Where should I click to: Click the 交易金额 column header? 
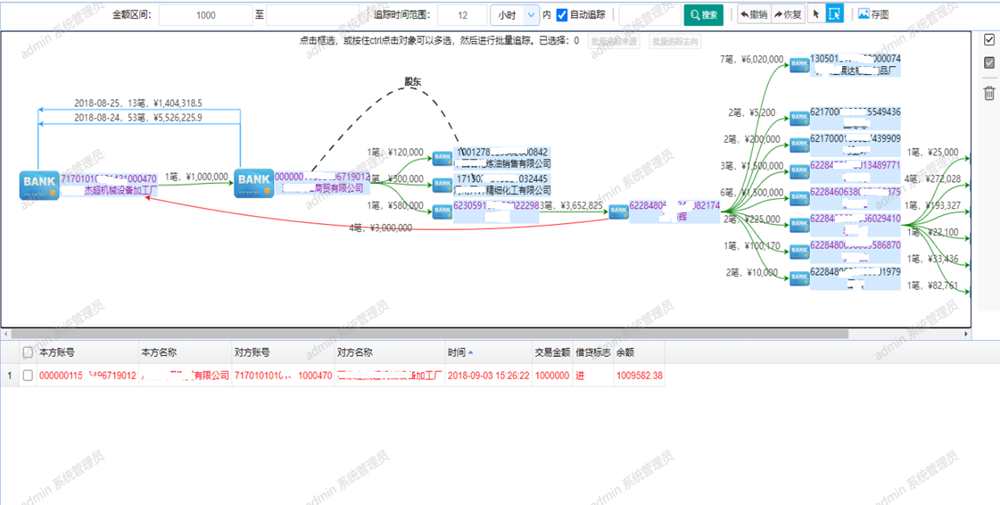tap(552, 352)
